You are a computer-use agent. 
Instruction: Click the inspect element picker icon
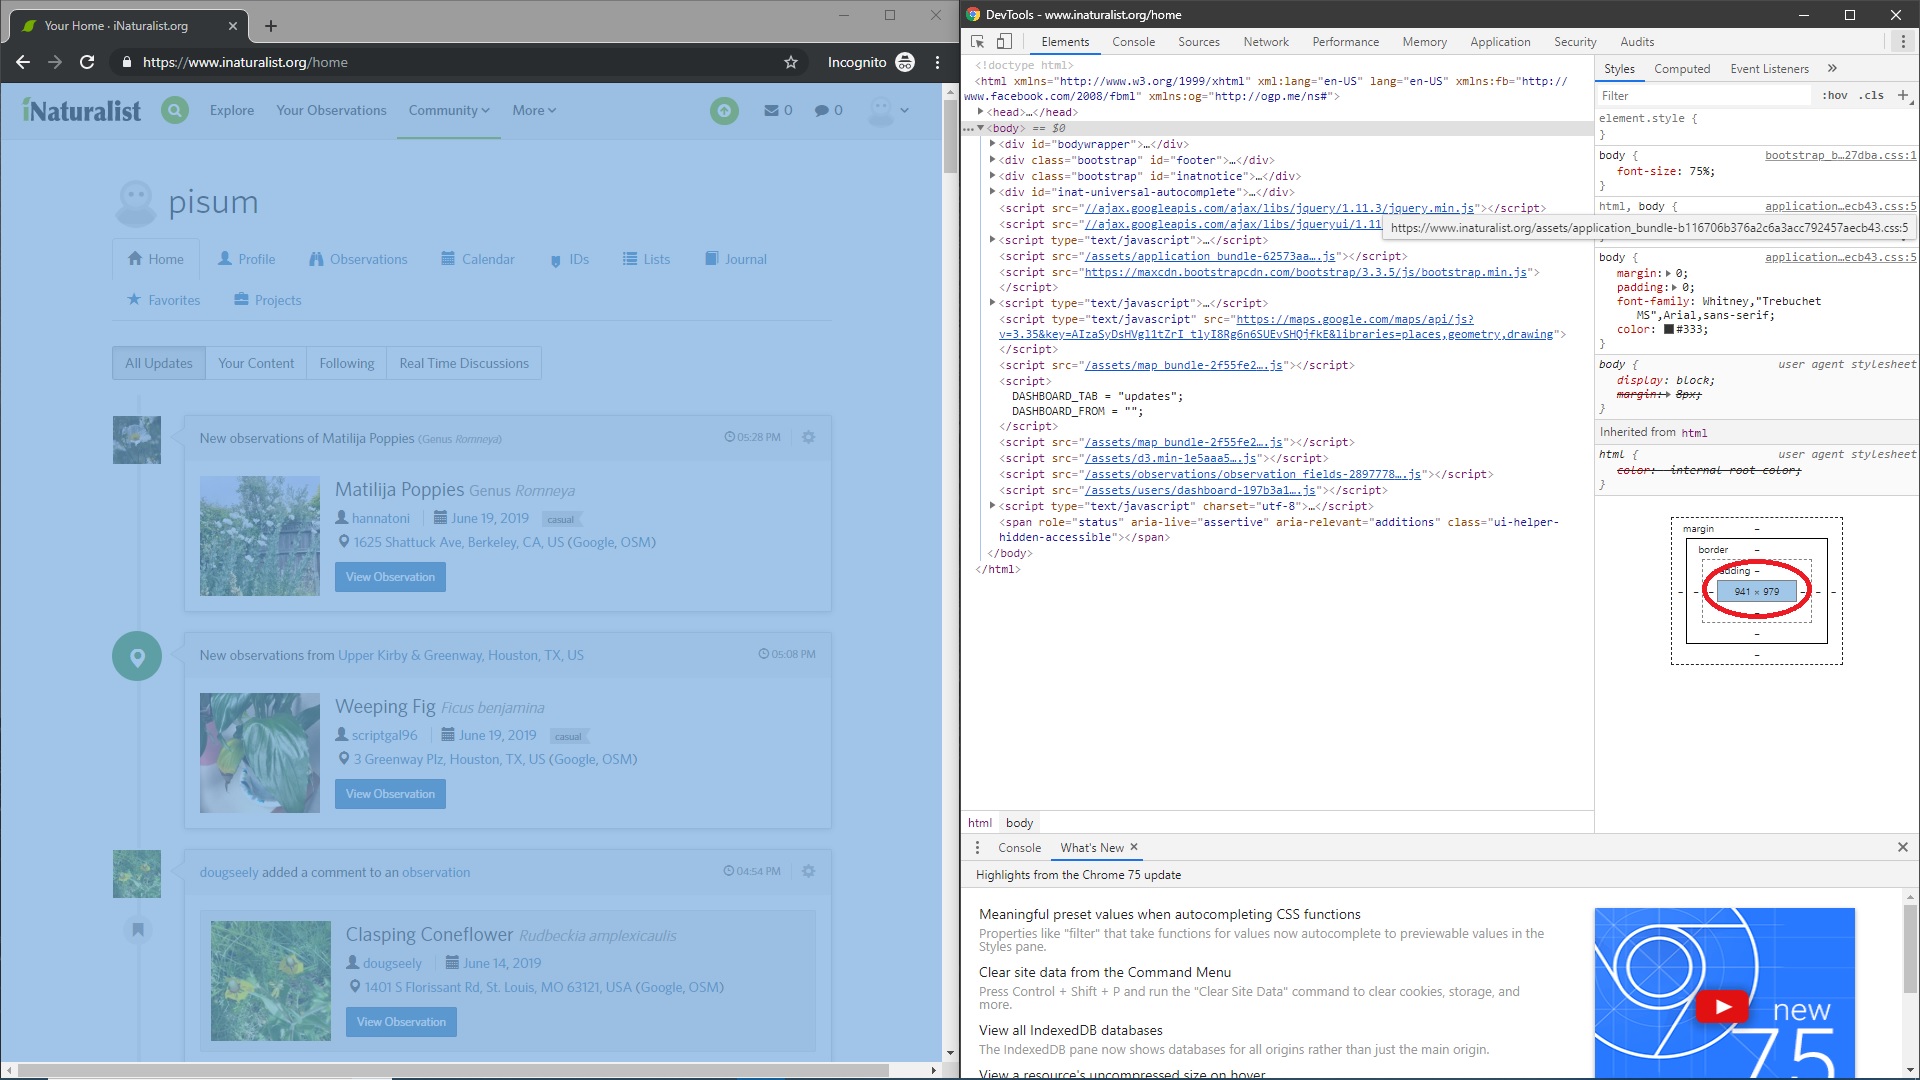977,42
